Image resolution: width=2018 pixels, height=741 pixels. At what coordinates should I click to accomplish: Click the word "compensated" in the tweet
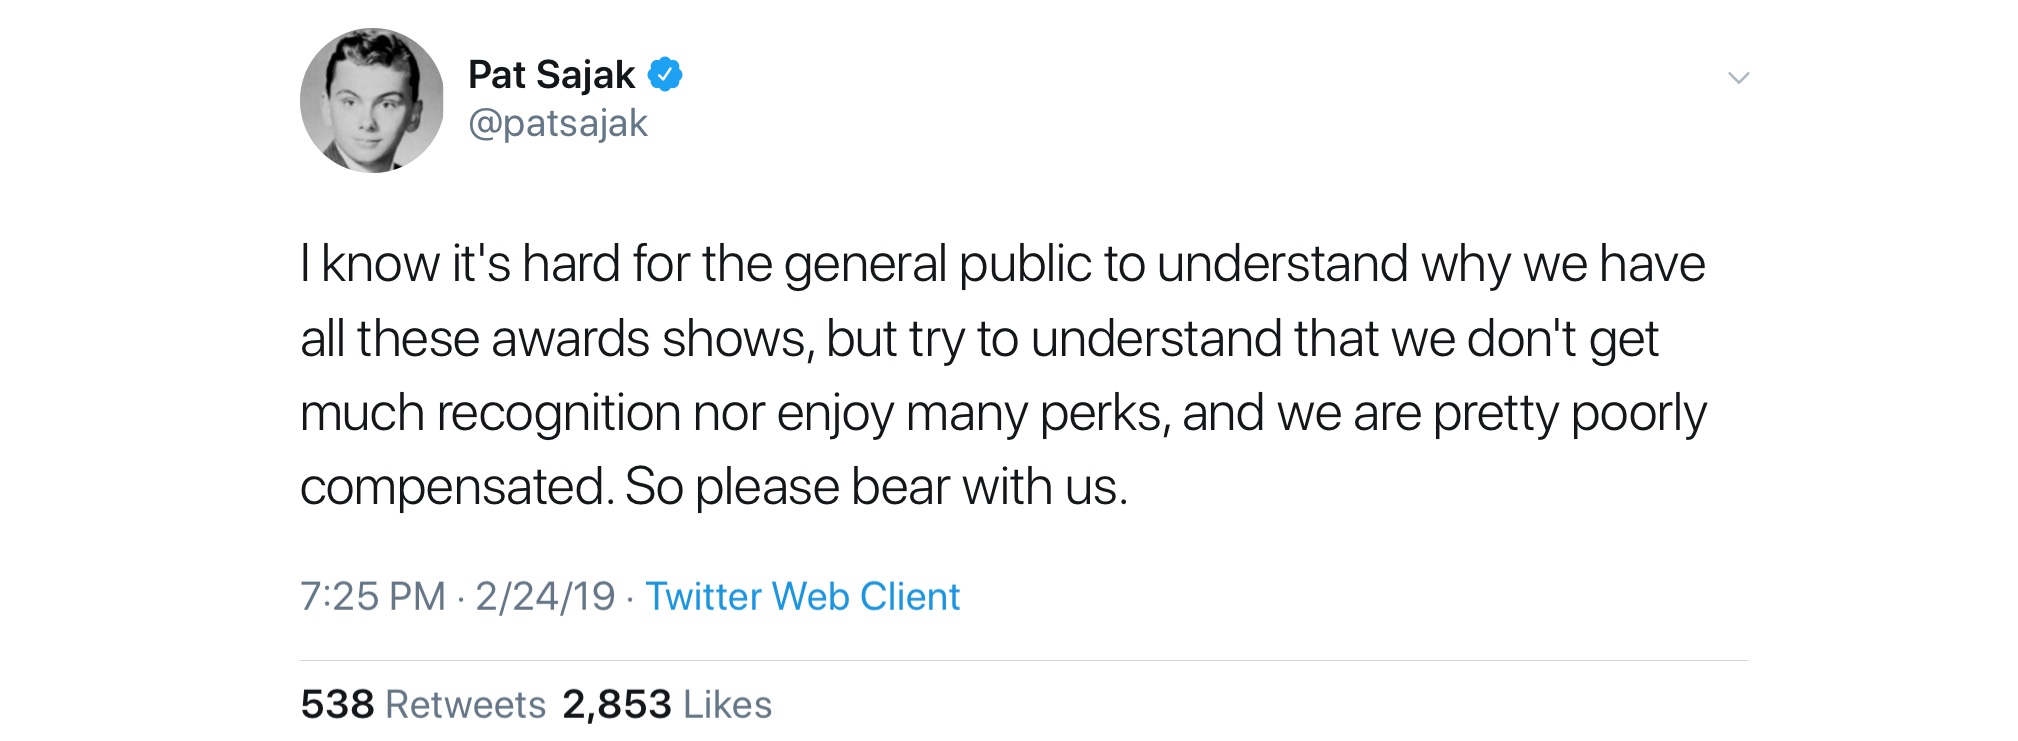click(456, 487)
